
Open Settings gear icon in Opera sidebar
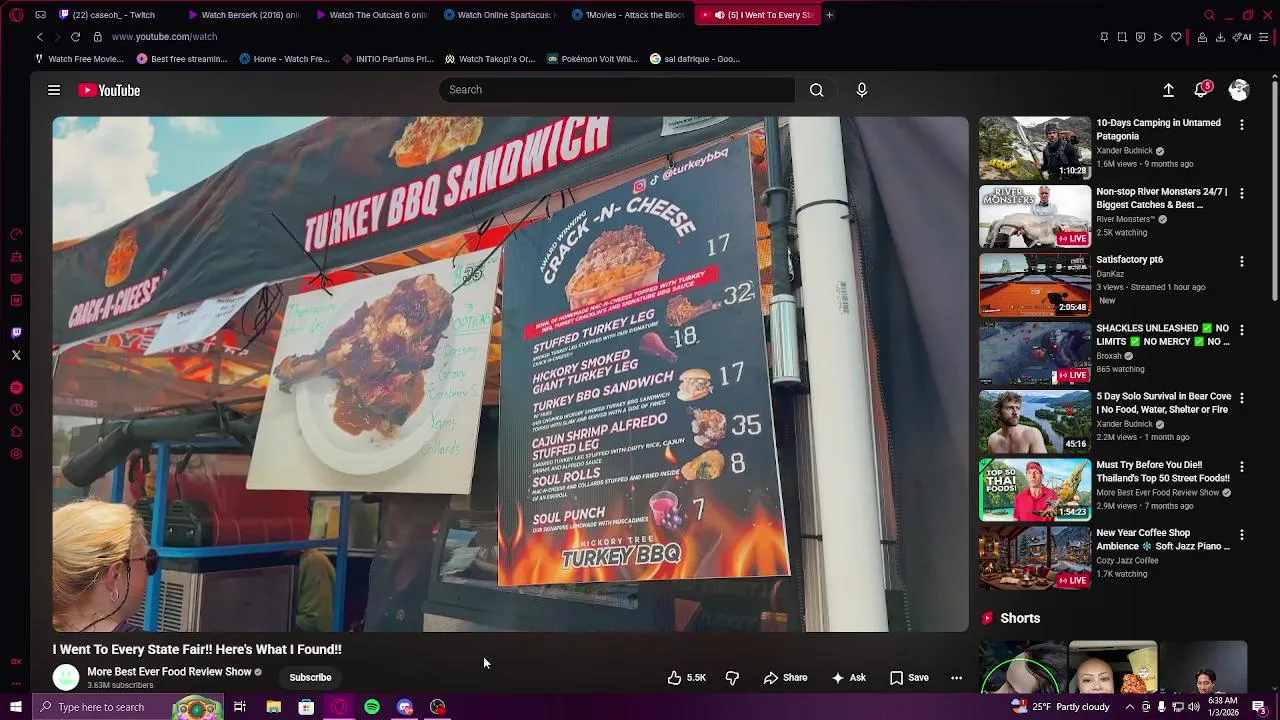(x=16, y=454)
